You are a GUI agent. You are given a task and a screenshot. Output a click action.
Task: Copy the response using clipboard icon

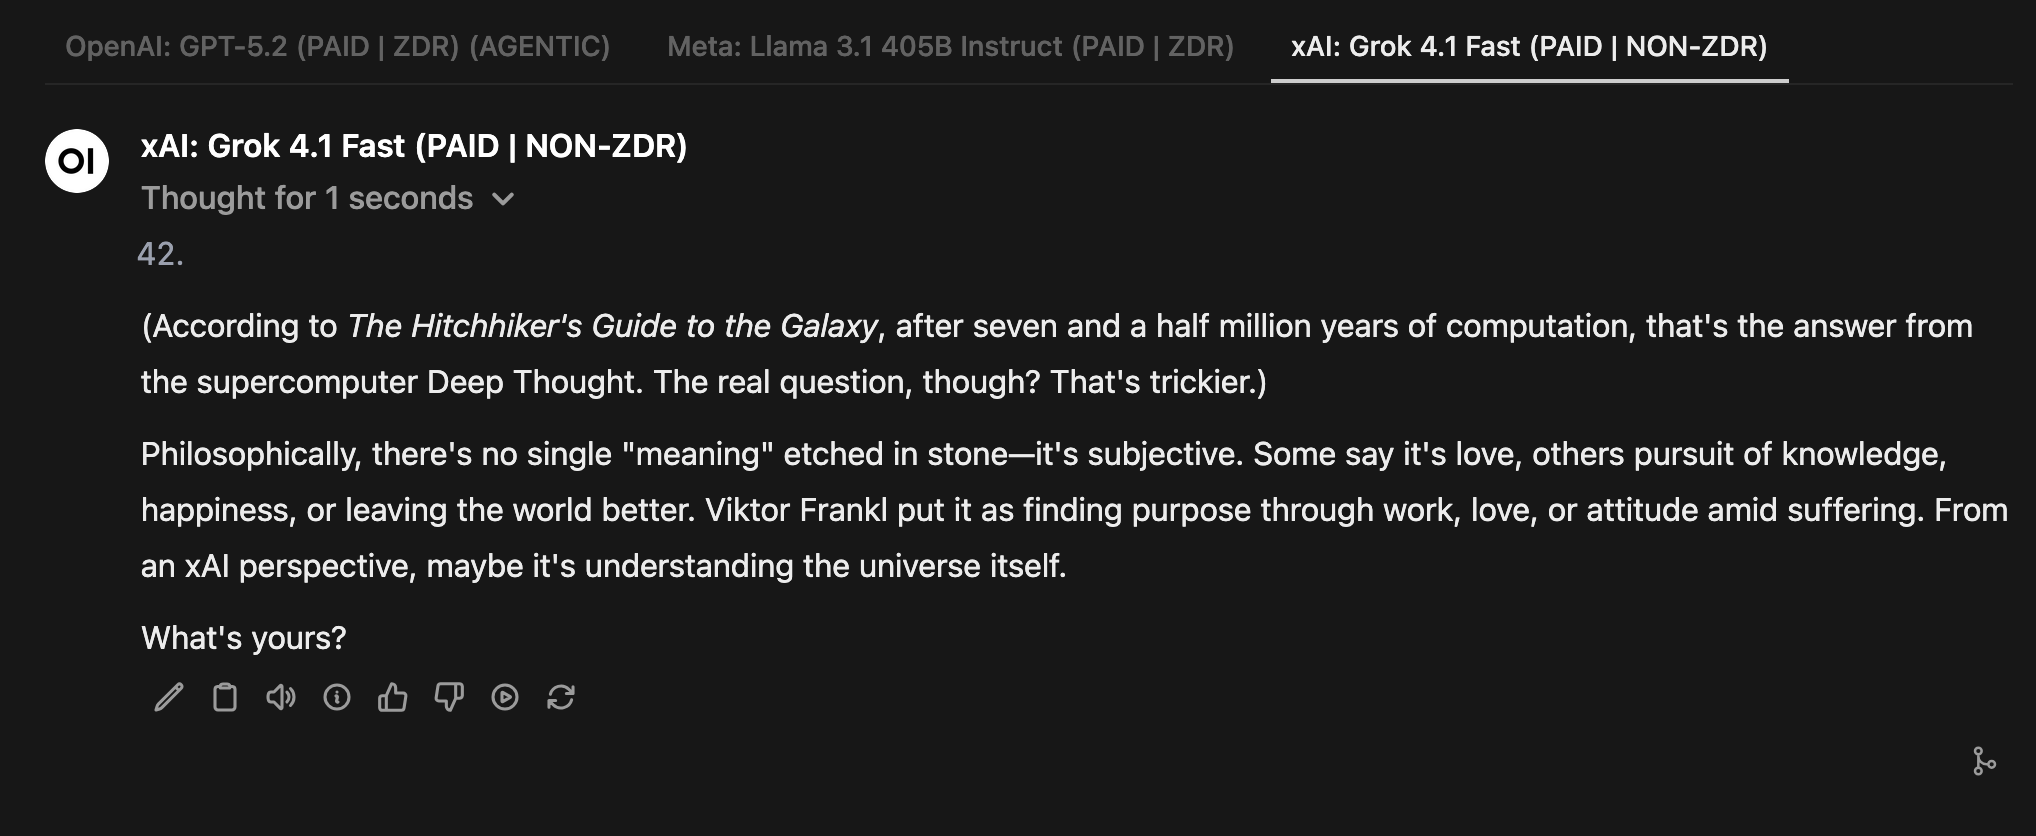click(225, 697)
